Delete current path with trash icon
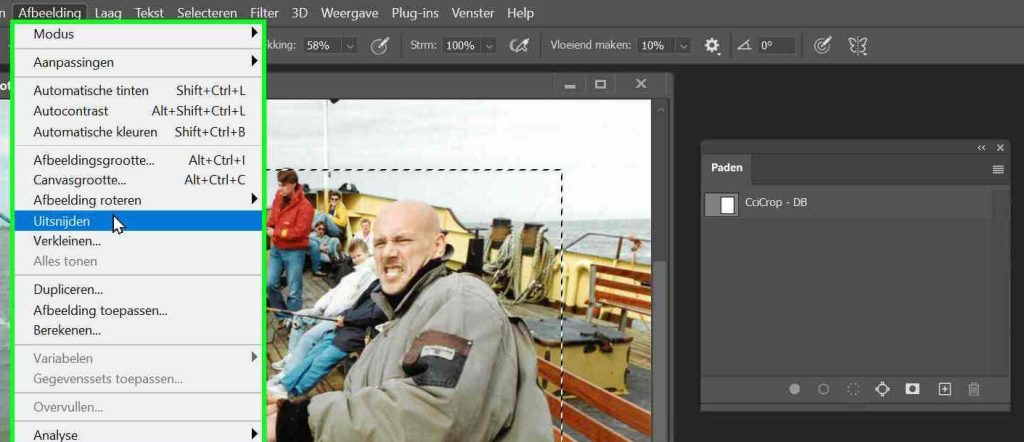 pos(974,389)
